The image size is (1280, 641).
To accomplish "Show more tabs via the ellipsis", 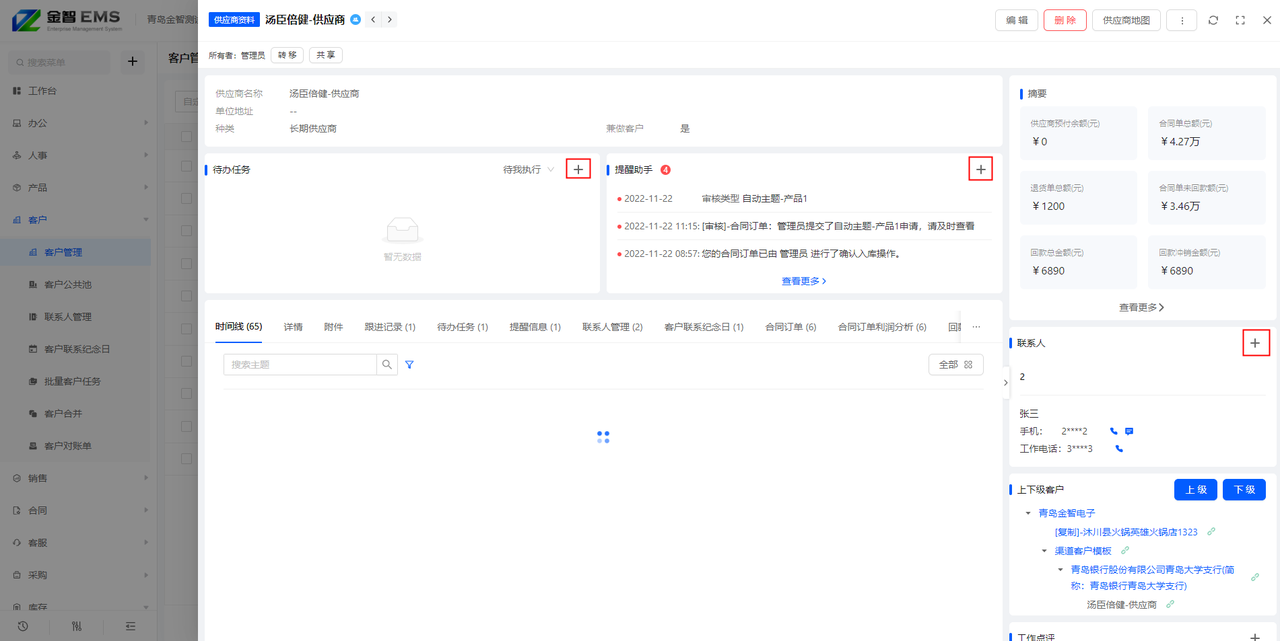I will pos(976,327).
